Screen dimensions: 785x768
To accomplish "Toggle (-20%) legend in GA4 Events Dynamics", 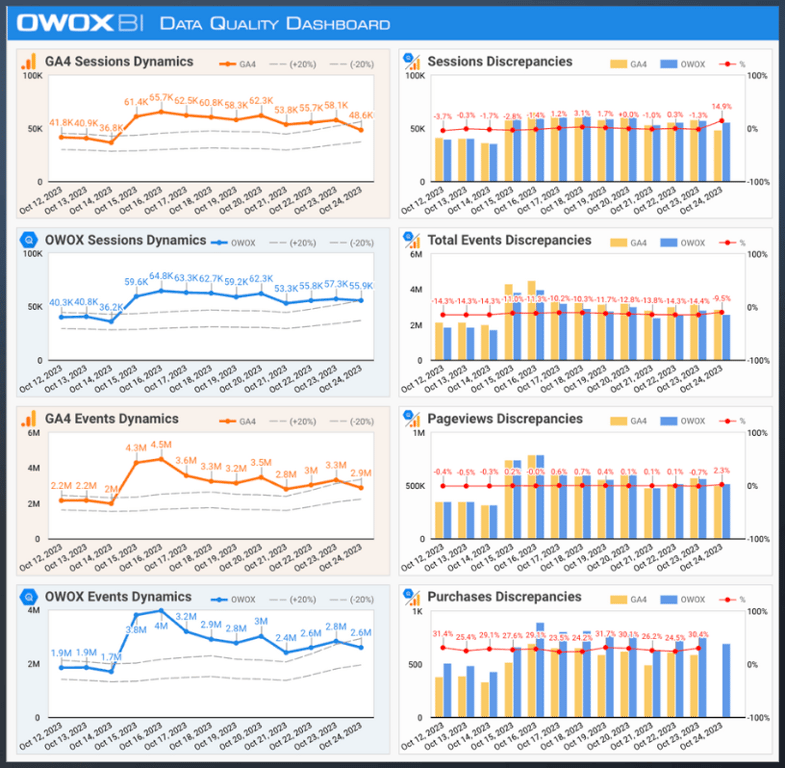I will 352,422.
